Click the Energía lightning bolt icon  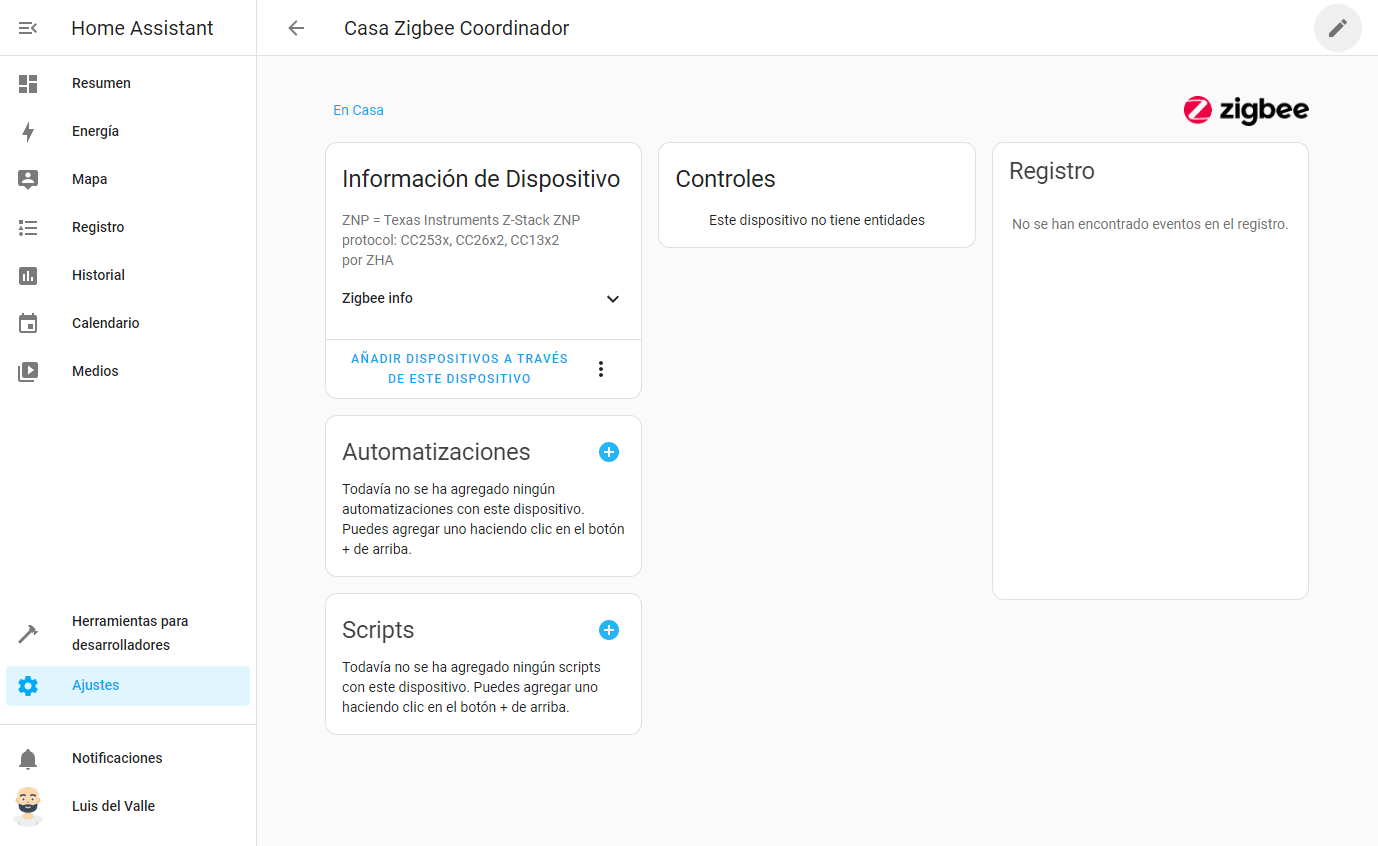click(28, 132)
